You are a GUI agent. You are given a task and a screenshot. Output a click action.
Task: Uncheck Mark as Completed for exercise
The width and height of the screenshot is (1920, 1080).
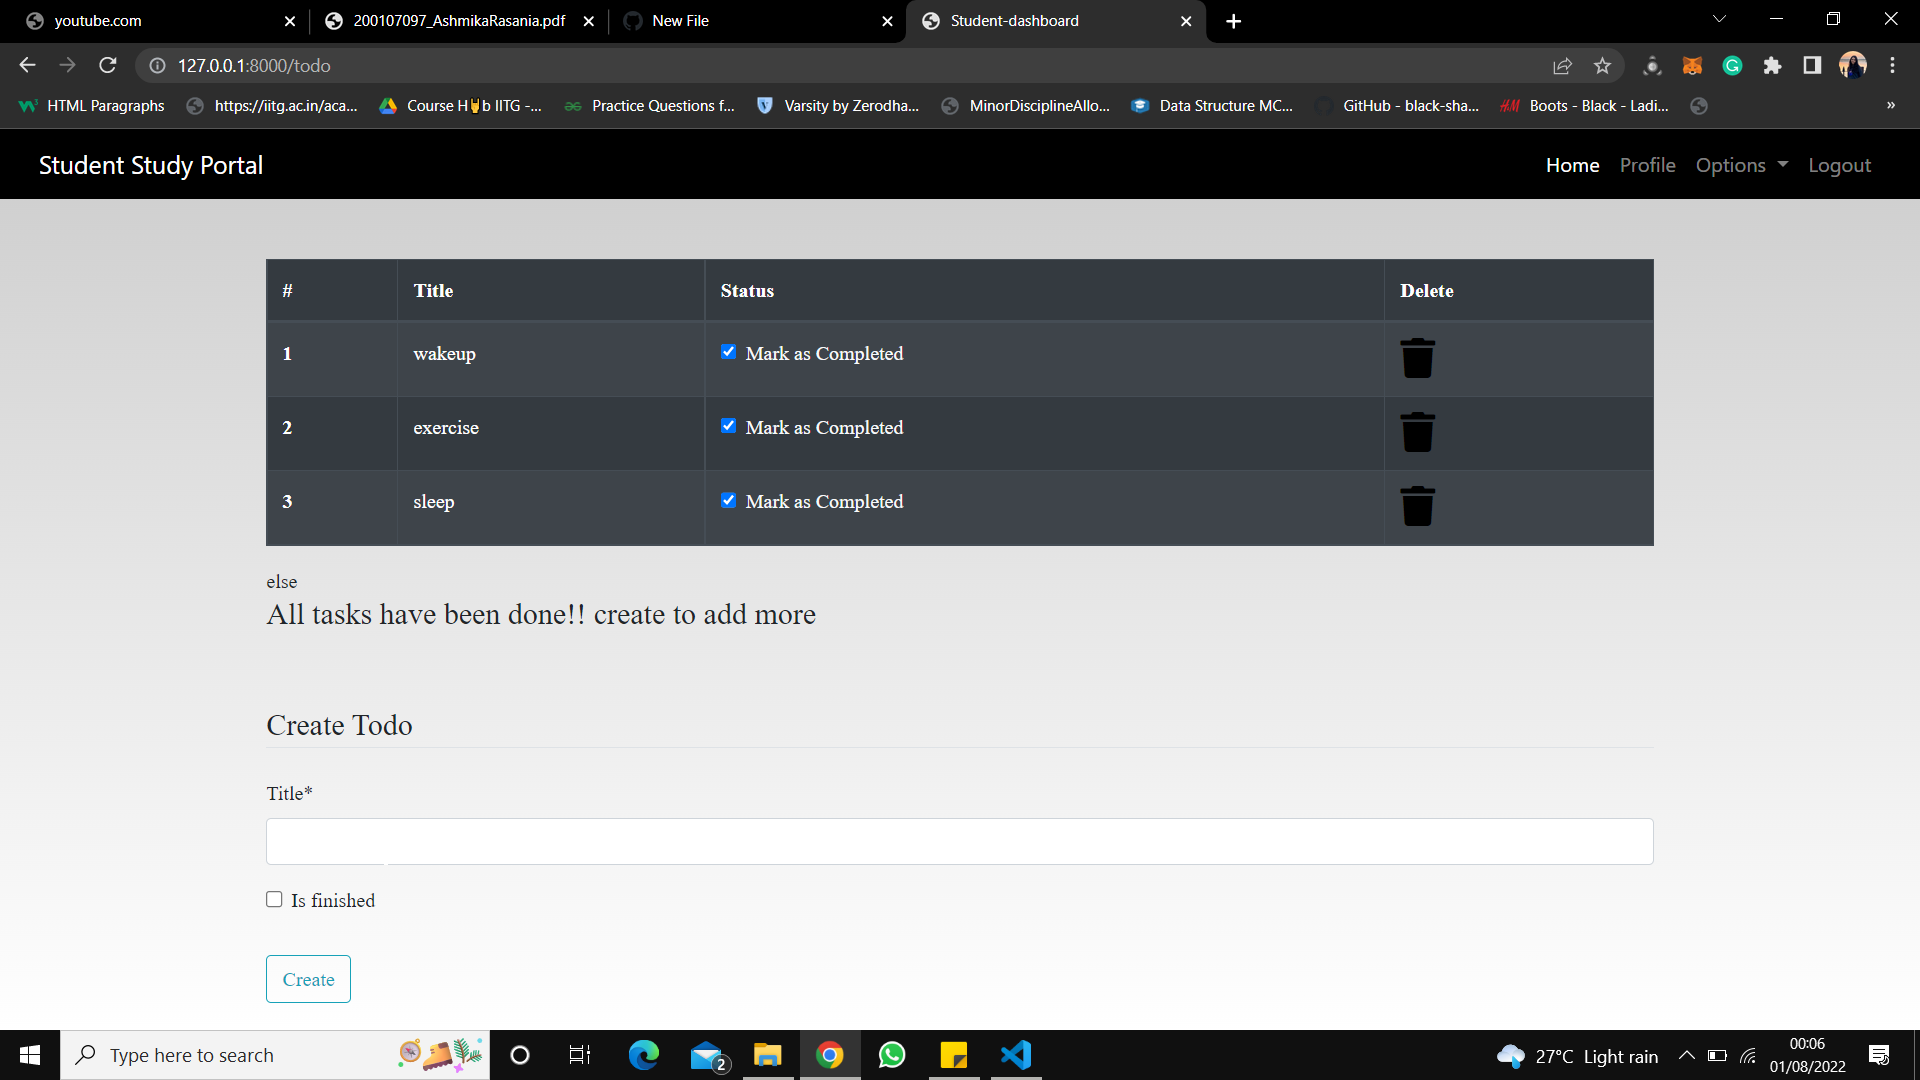pos(728,426)
